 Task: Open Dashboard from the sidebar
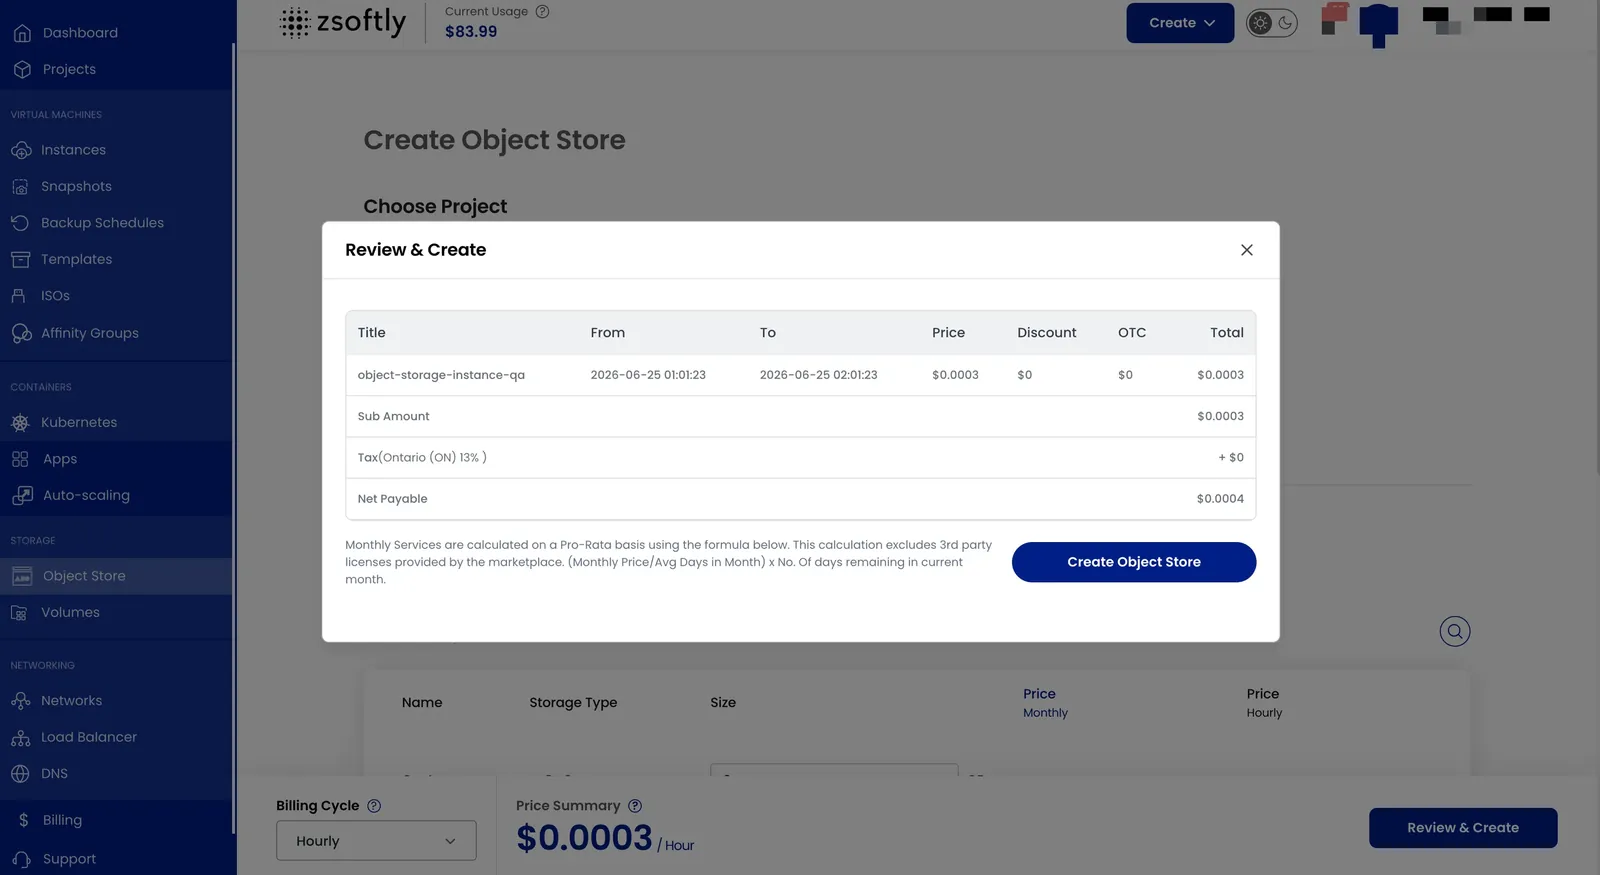pyautogui.click(x=80, y=33)
